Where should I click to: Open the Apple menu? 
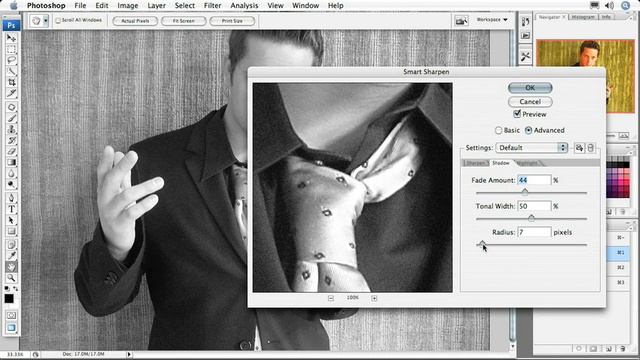13,6
